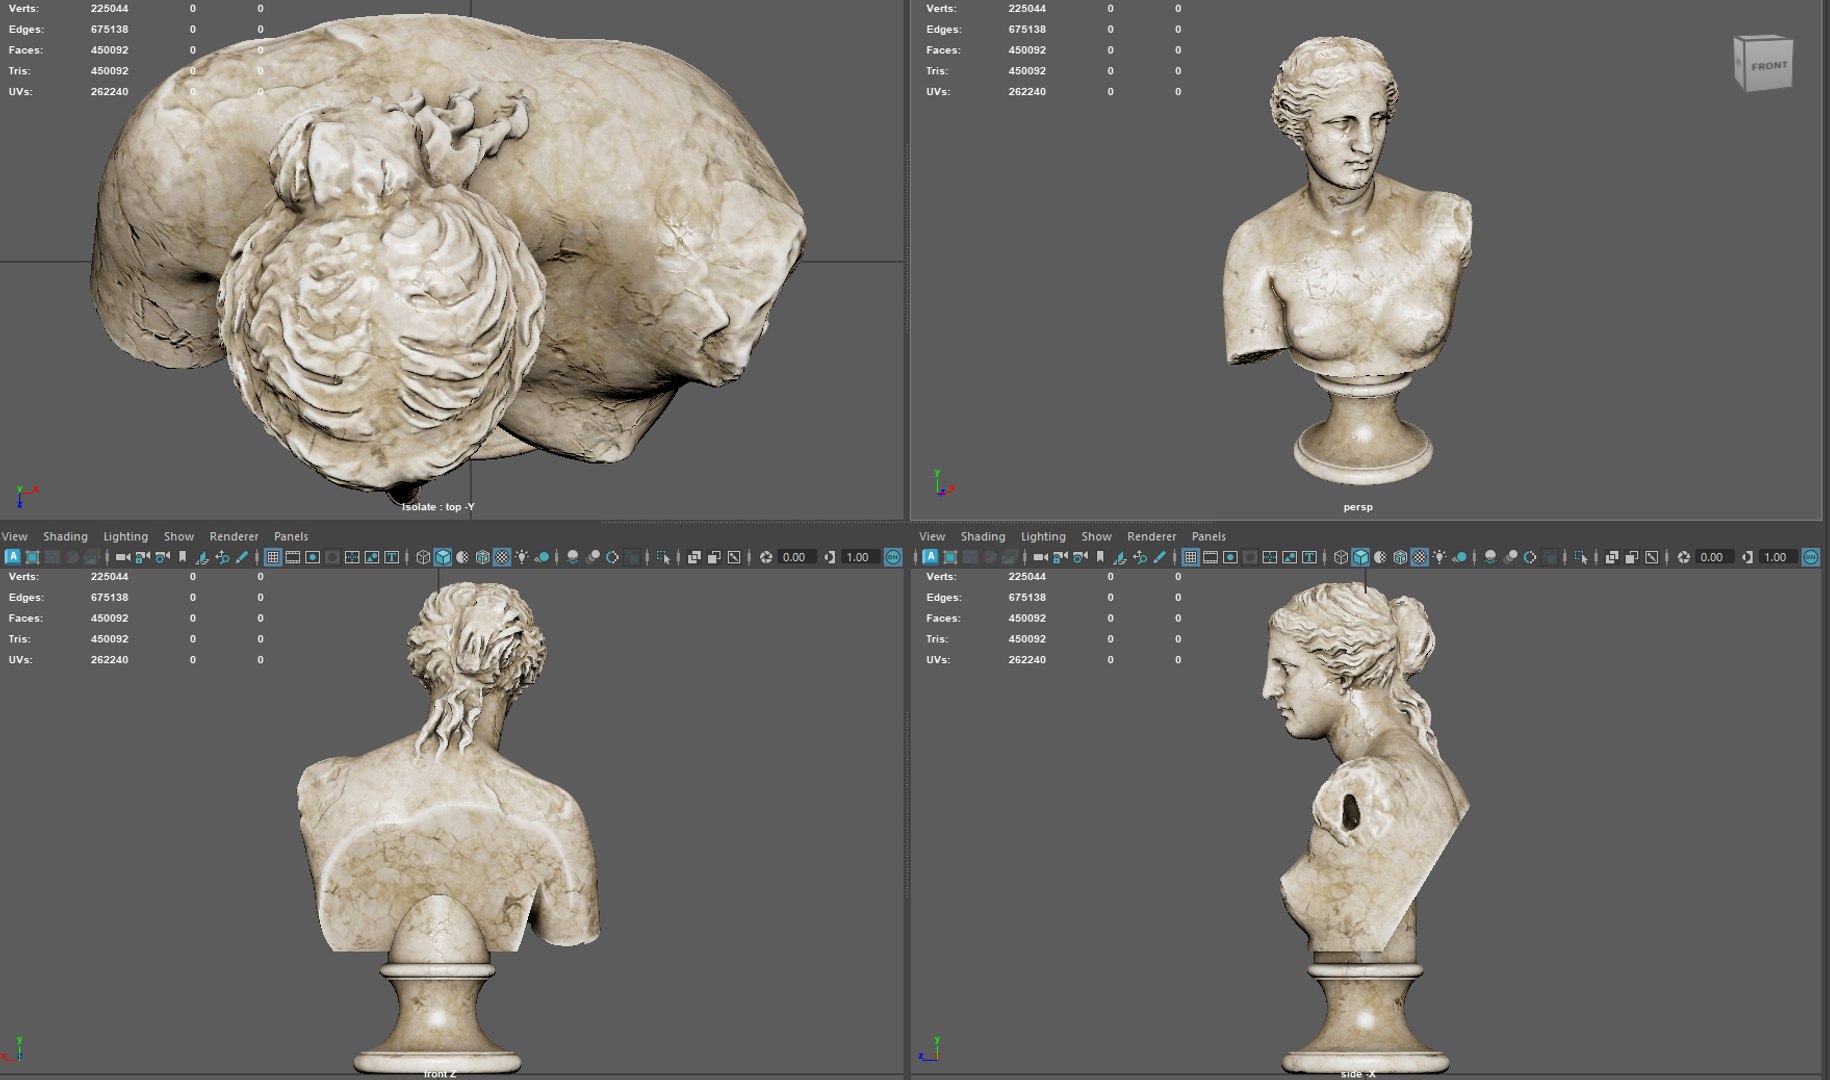Viewport: 1830px width, 1080px height.
Task: Click gamma value field in side -X panel
Action: tap(1779, 557)
